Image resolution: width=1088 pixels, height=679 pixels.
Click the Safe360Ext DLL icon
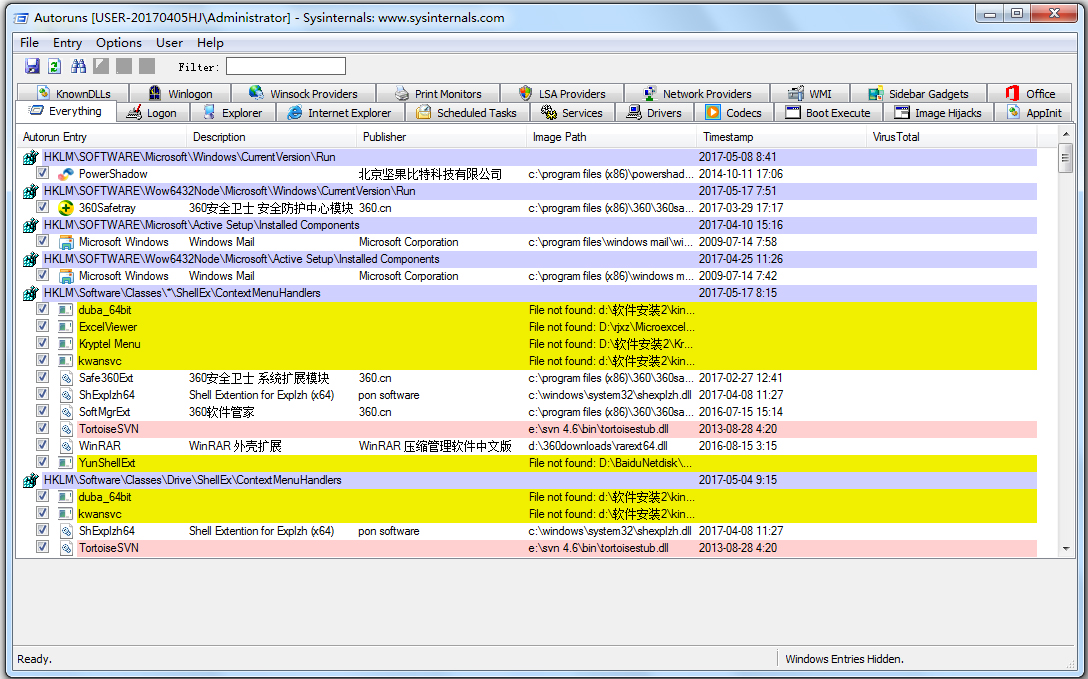click(66, 378)
